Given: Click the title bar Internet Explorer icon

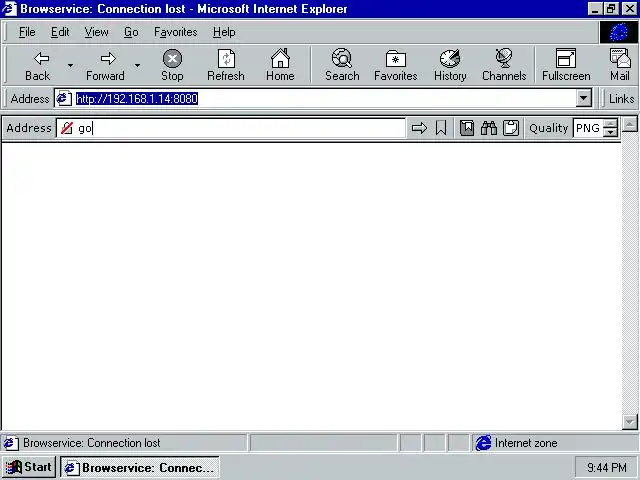Looking at the screenshot, I should (10, 9).
